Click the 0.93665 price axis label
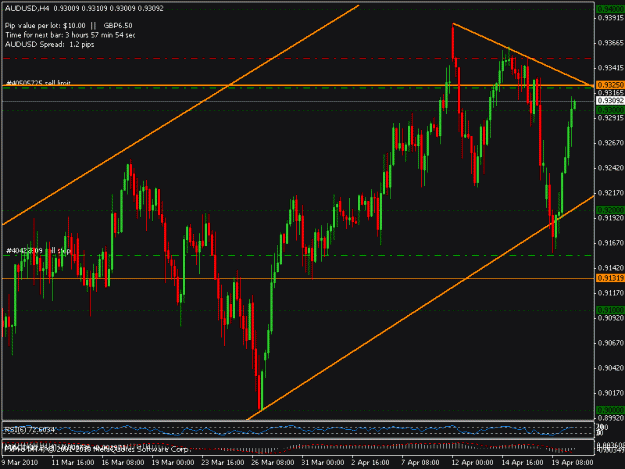 610,43
